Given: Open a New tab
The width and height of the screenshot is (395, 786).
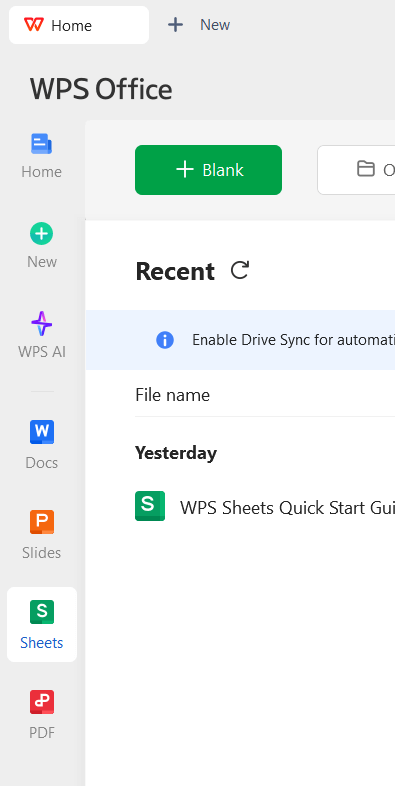Looking at the screenshot, I should coord(199,25).
